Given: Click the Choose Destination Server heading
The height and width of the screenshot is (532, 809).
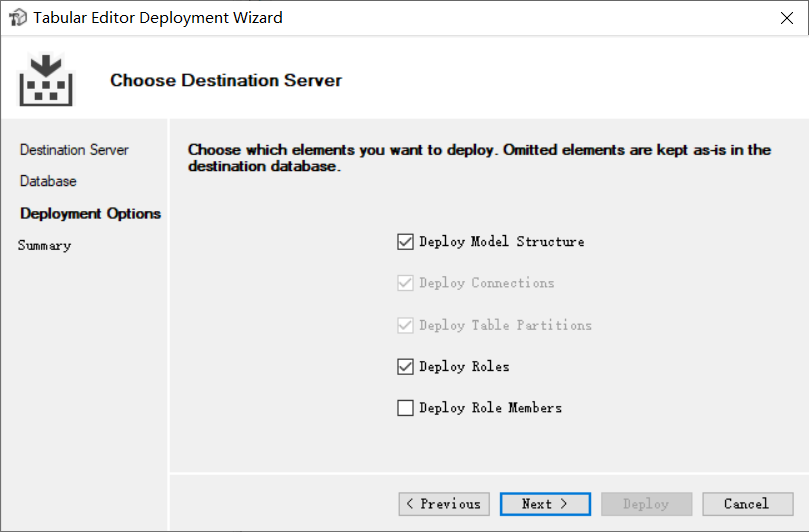Looking at the screenshot, I should [226, 80].
